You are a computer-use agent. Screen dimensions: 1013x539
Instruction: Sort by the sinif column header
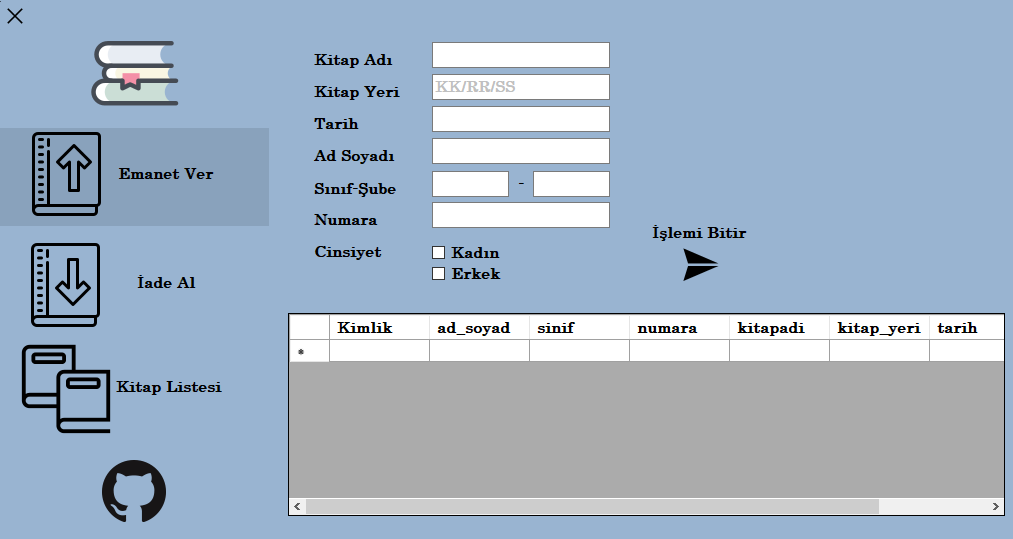pyautogui.click(x=580, y=328)
